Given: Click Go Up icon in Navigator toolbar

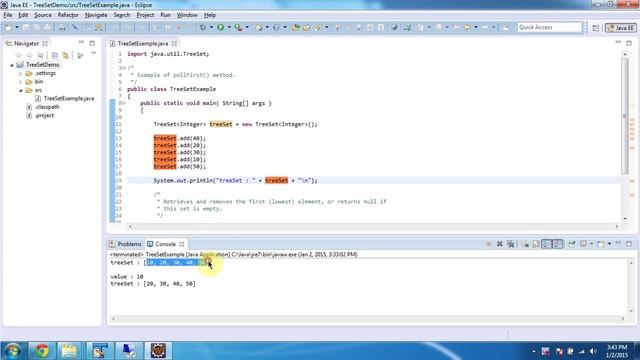Looking at the screenshot, I should (40, 55).
